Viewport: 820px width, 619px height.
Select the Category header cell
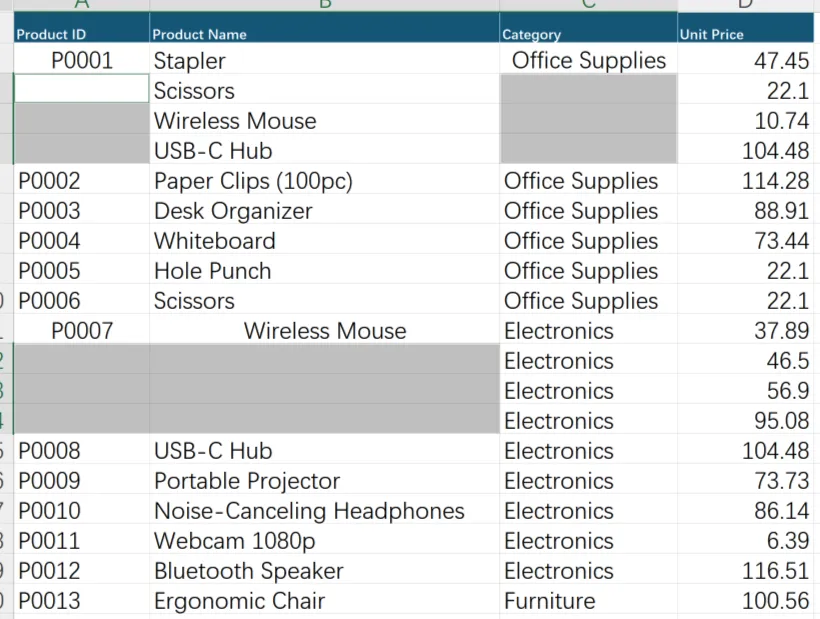[x=588, y=28]
